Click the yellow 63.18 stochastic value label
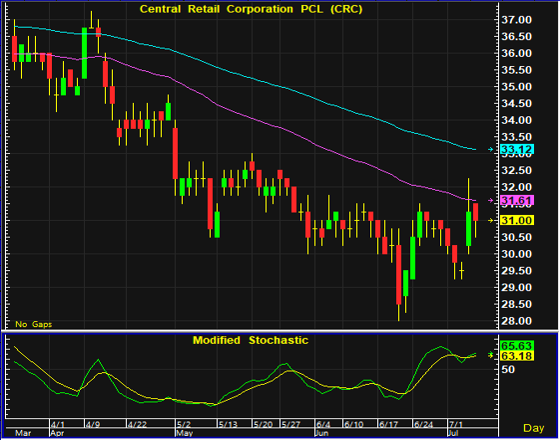This screenshot has height=440, width=560. click(517, 356)
